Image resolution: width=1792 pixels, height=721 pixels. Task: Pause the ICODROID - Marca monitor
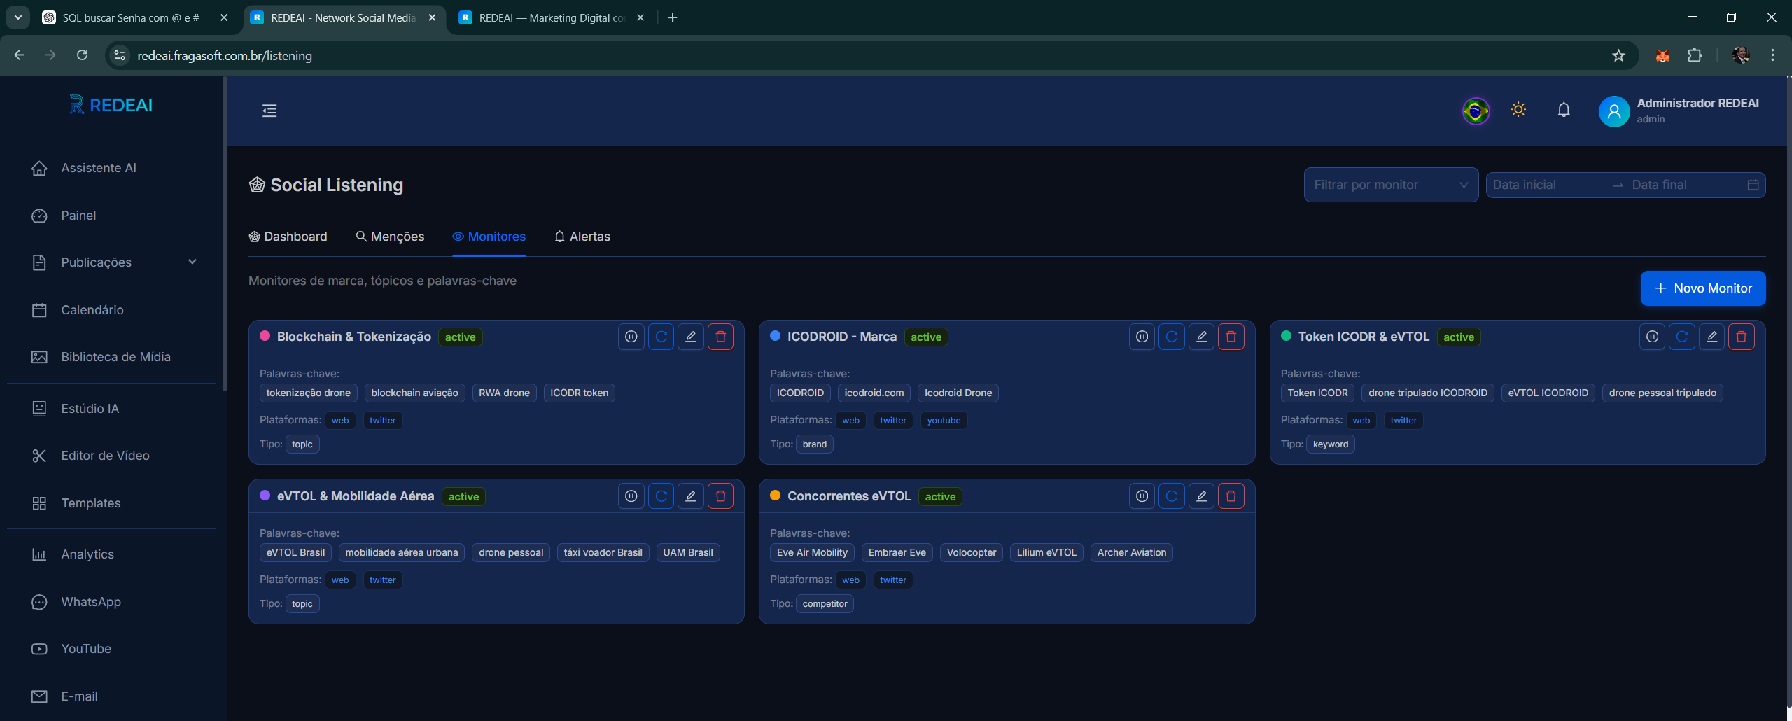tap(1142, 337)
